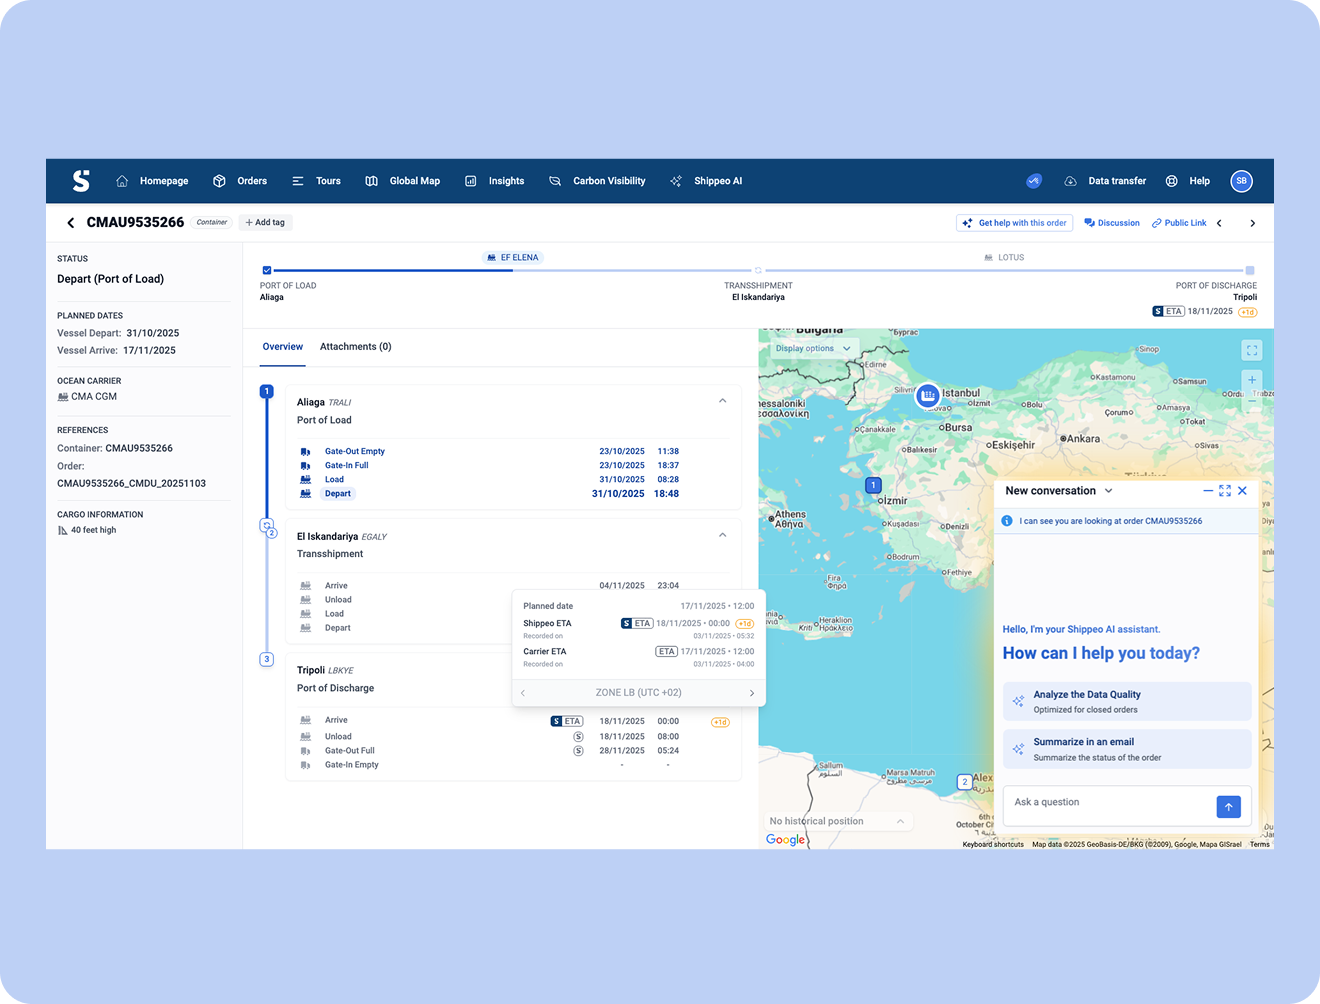Click the Gate-Out Empty milestone
Image resolution: width=1320 pixels, height=1004 pixels.
[354, 451]
